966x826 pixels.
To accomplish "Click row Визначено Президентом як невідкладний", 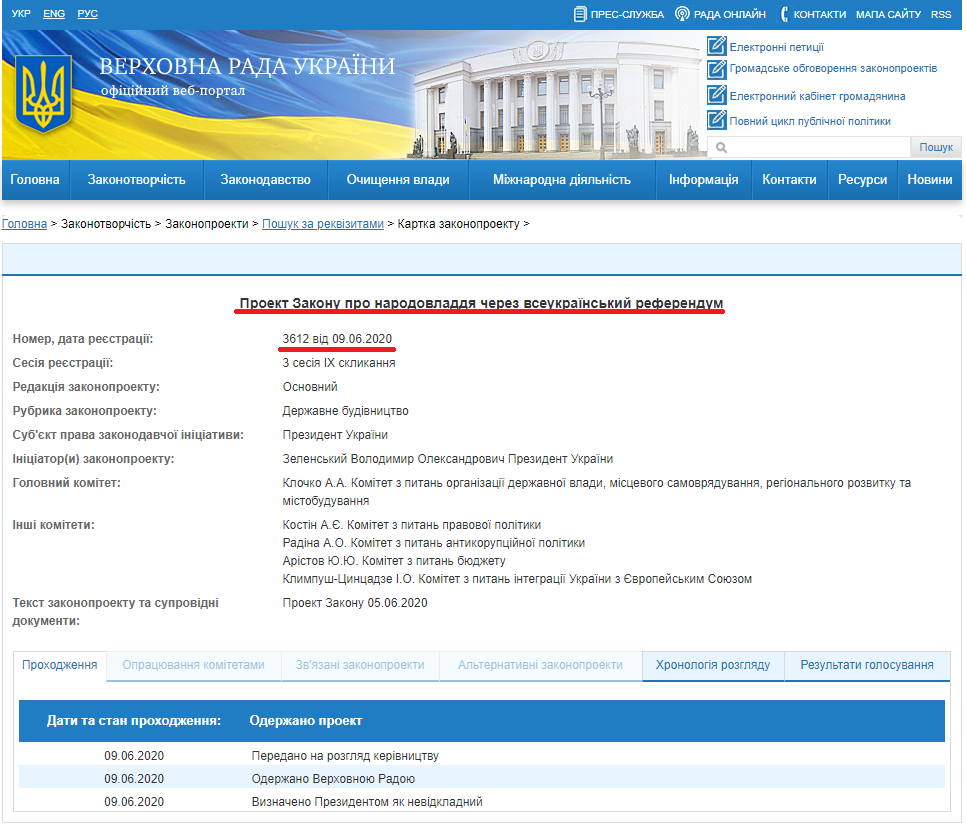I will [482, 801].
